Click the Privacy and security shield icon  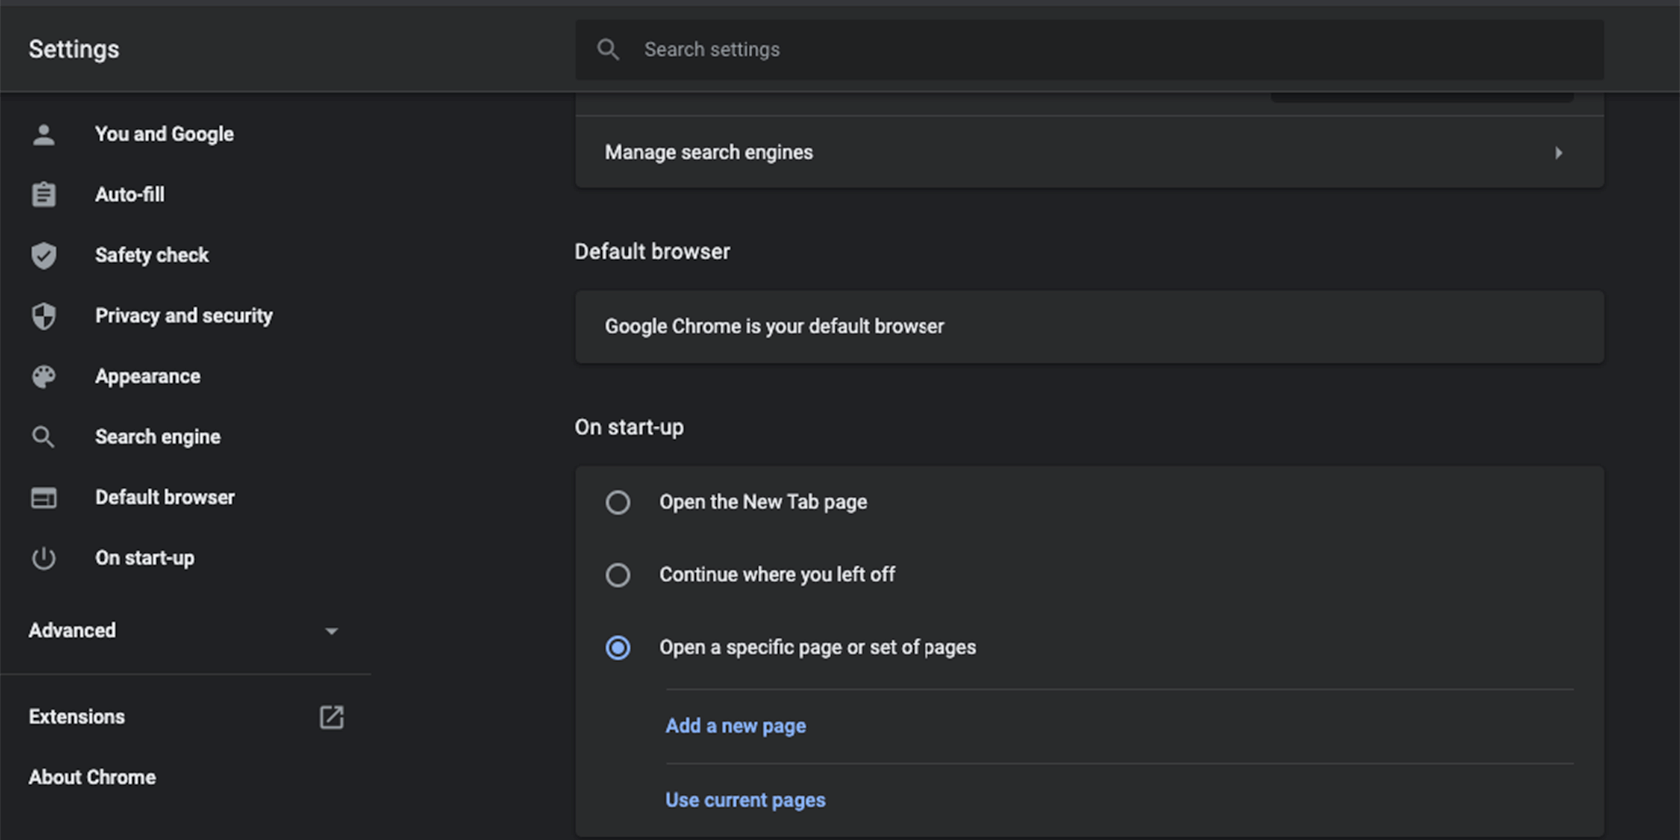(43, 316)
